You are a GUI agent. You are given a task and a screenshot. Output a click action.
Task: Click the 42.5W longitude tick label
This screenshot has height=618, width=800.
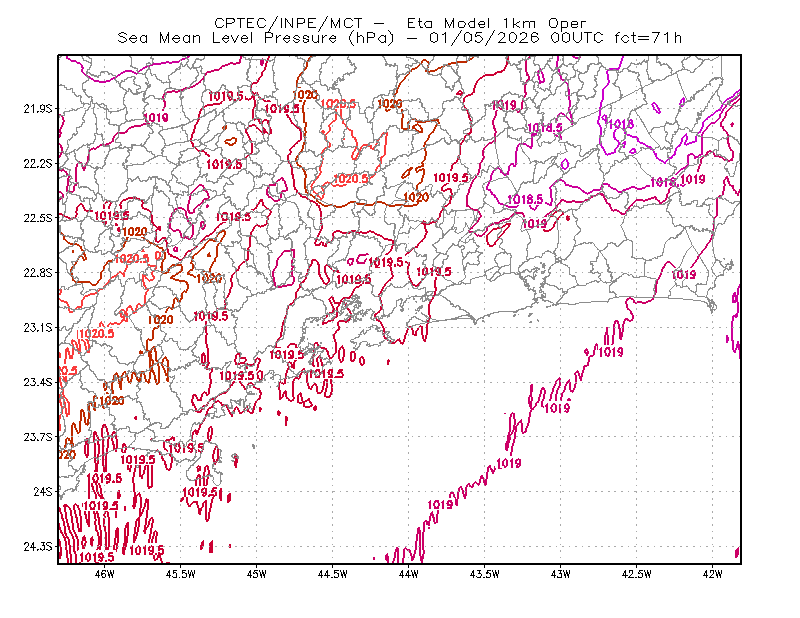637,574
